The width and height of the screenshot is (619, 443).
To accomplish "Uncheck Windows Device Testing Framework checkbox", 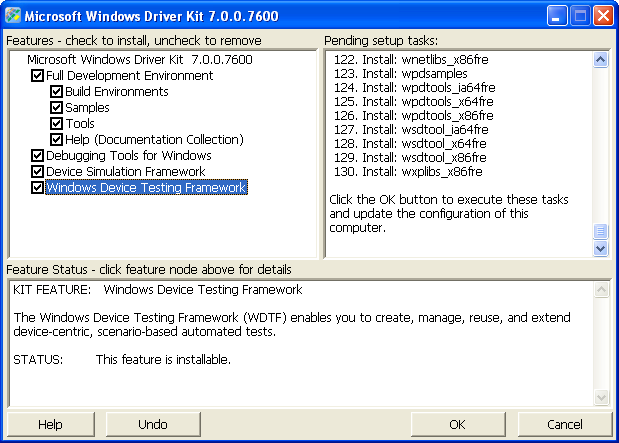I will pos(37,188).
